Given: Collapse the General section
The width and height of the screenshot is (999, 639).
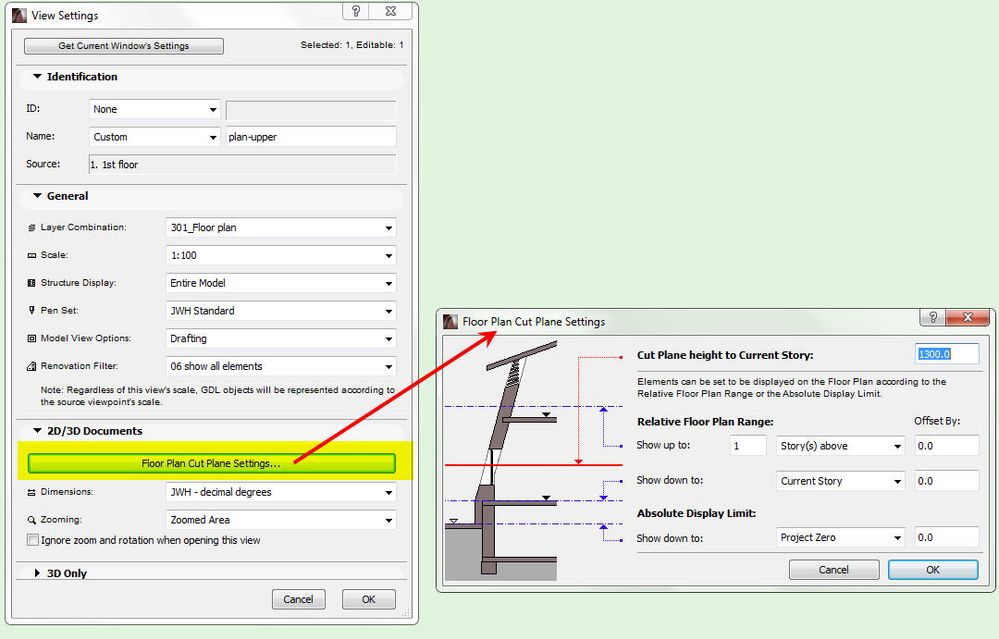Looking at the screenshot, I should point(37,196).
